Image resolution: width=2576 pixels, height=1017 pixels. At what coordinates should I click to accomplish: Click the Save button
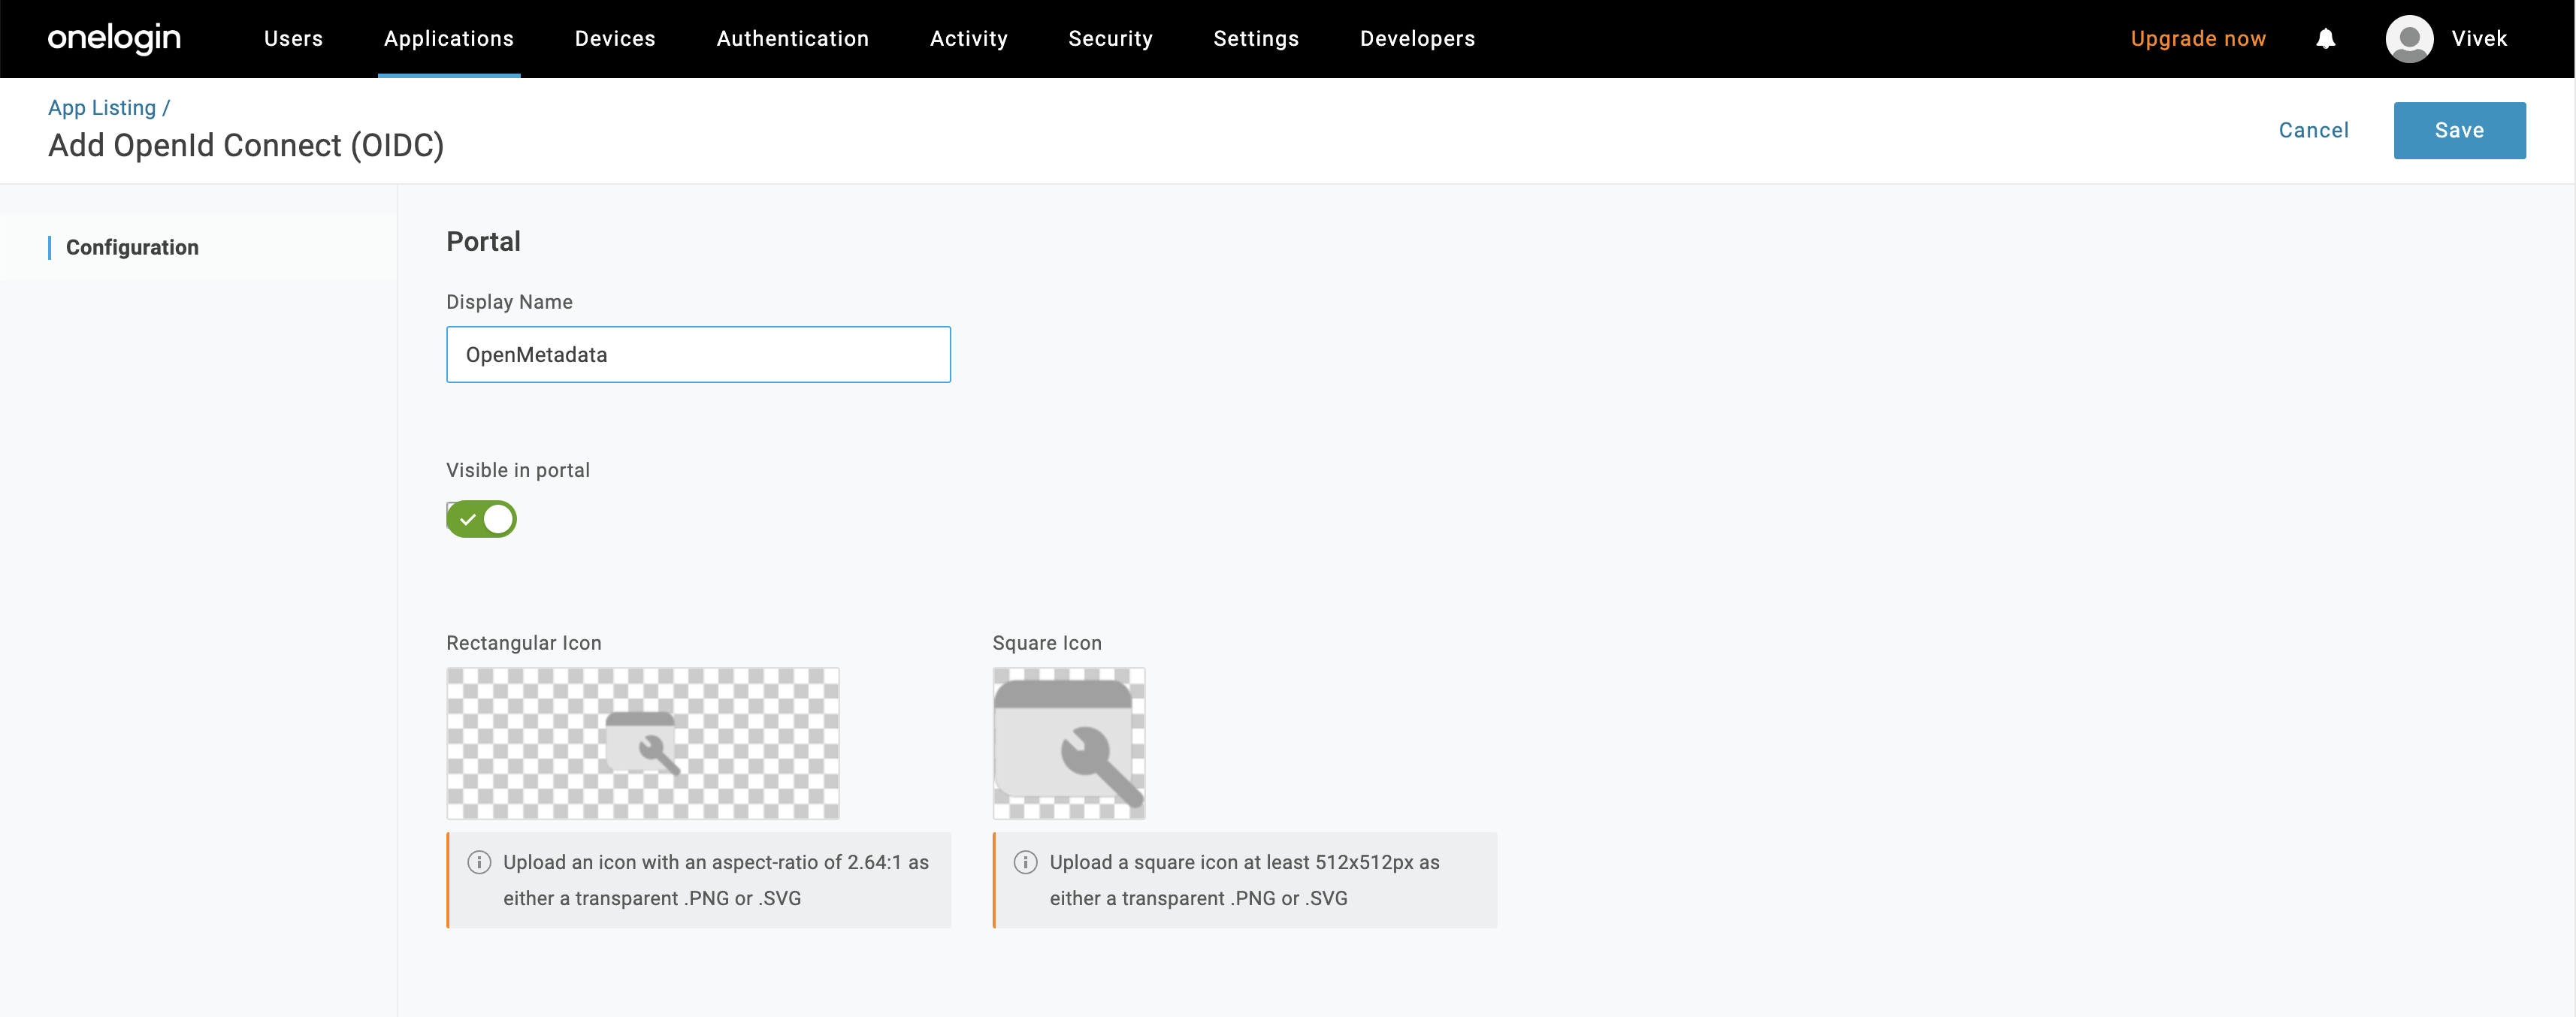point(2460,130)
